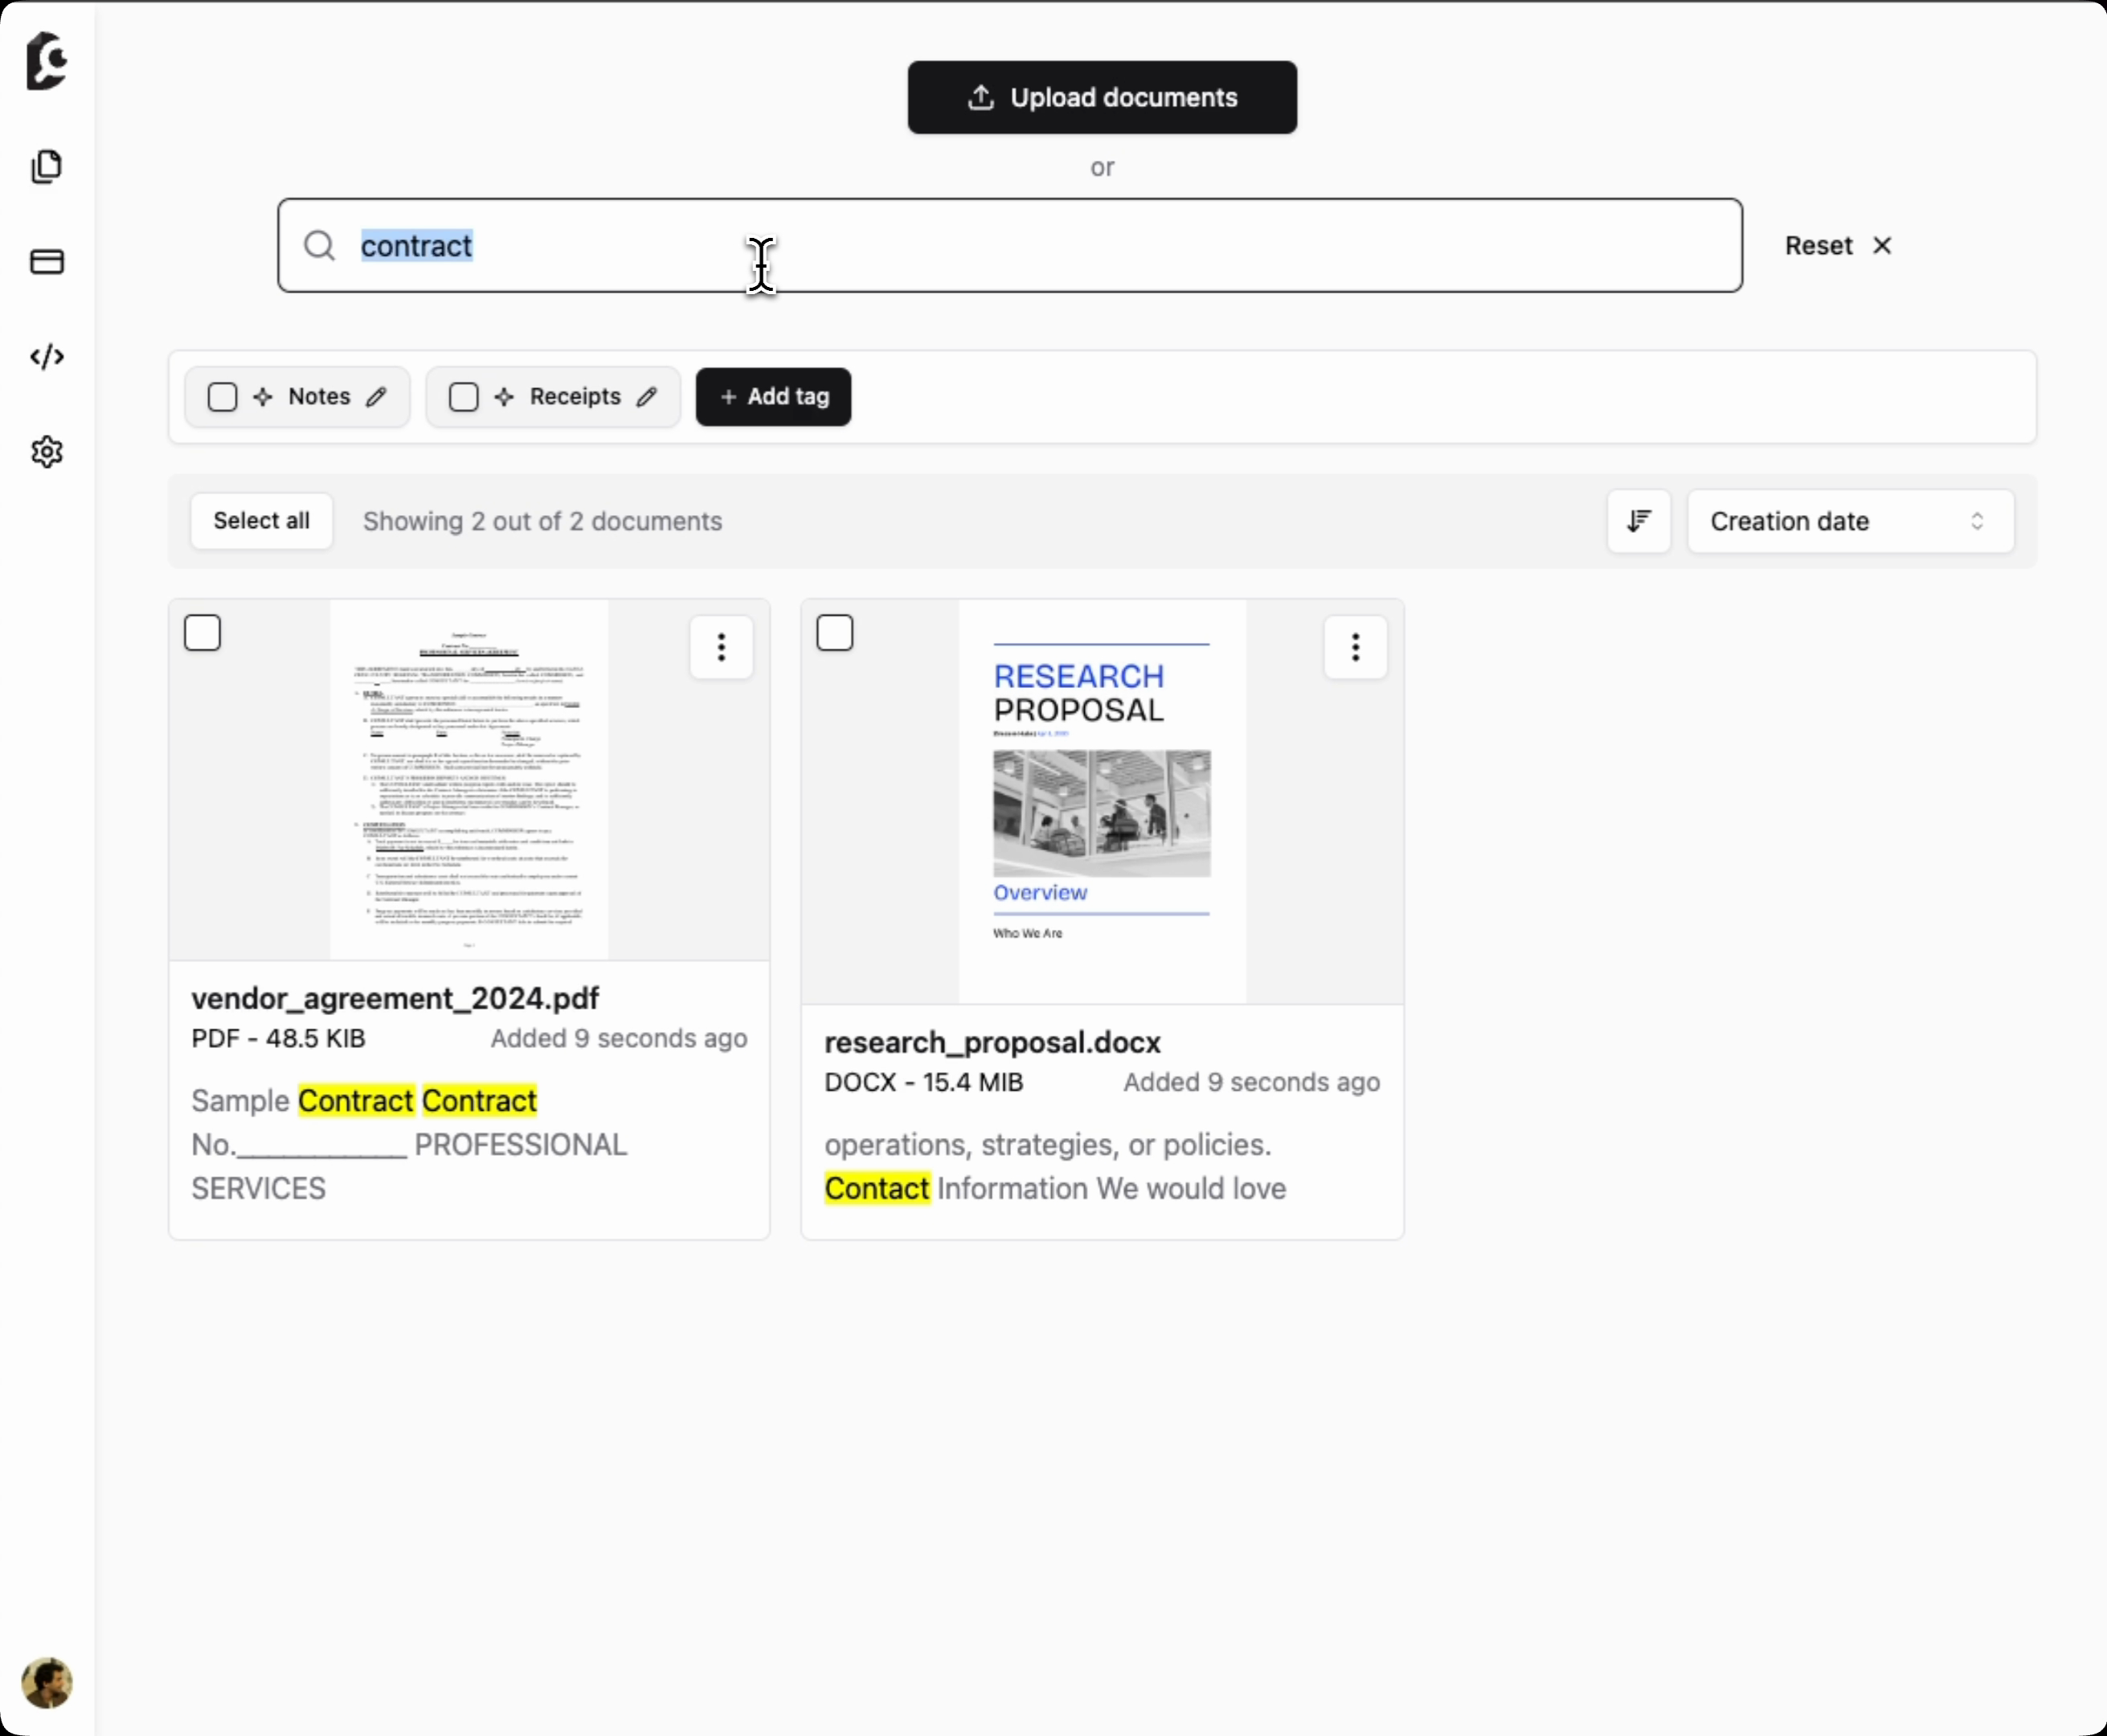This screenshot has height=1736, width=2107.
Task: Open the documents page in sidebar
Action: [47, 166]
